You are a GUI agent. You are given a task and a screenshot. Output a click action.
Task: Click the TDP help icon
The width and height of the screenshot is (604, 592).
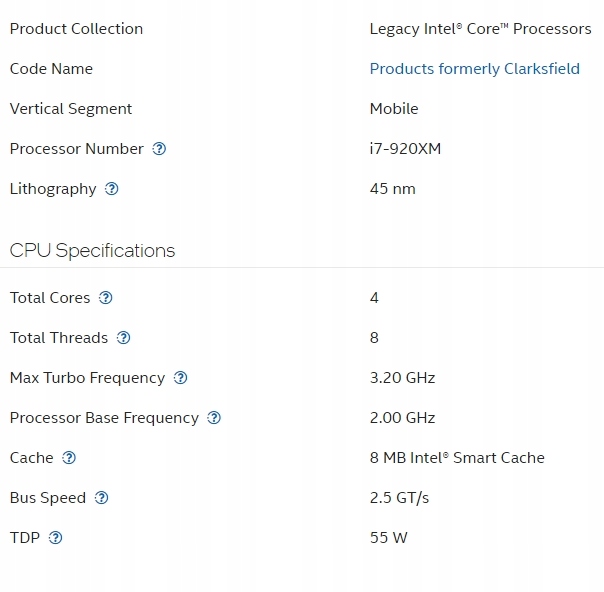click(55, 538)
